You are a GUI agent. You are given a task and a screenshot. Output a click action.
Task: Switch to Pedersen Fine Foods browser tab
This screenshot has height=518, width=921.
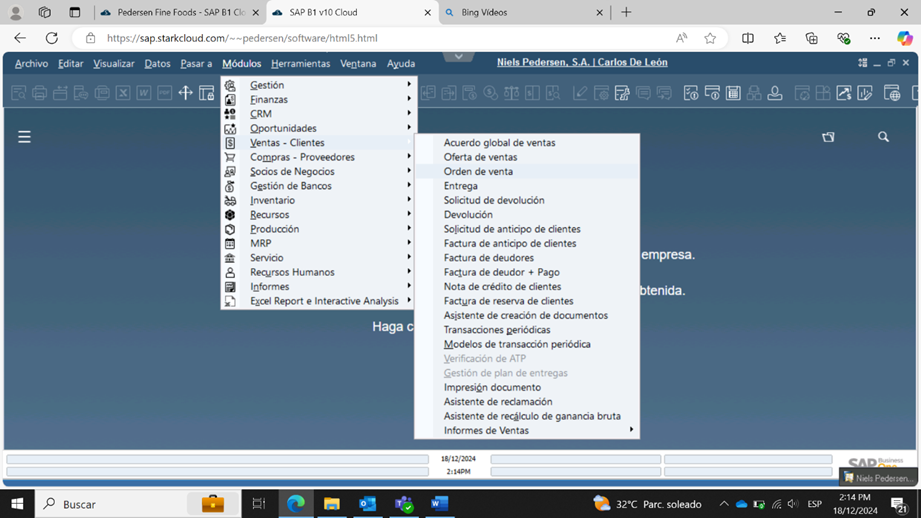[x=180, y=12]
